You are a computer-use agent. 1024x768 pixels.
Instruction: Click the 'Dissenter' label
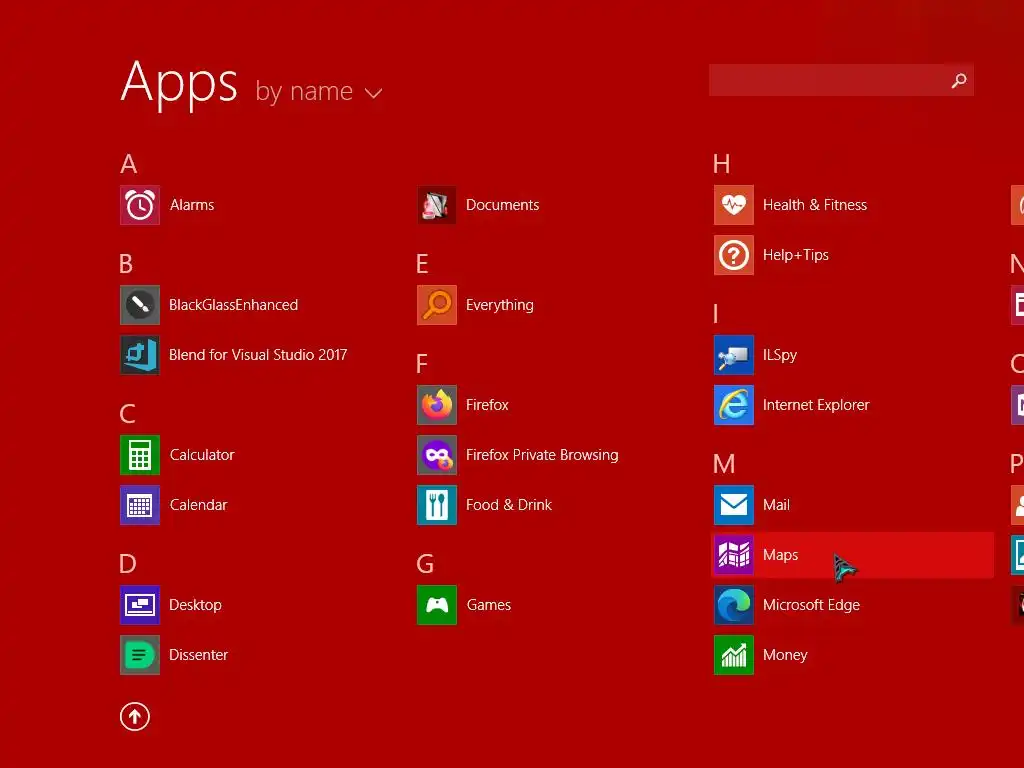pyautogui.click(x=199, y=655)
